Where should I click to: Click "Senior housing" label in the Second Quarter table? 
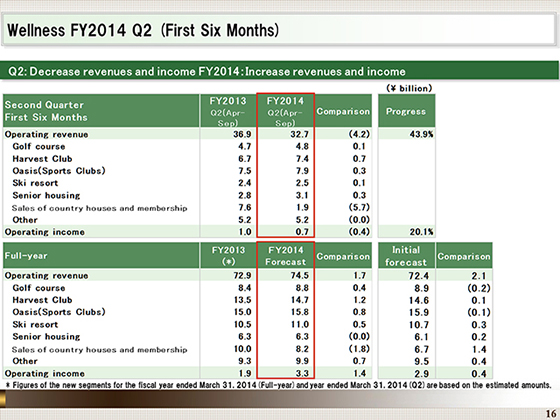[x=46, y=195]
